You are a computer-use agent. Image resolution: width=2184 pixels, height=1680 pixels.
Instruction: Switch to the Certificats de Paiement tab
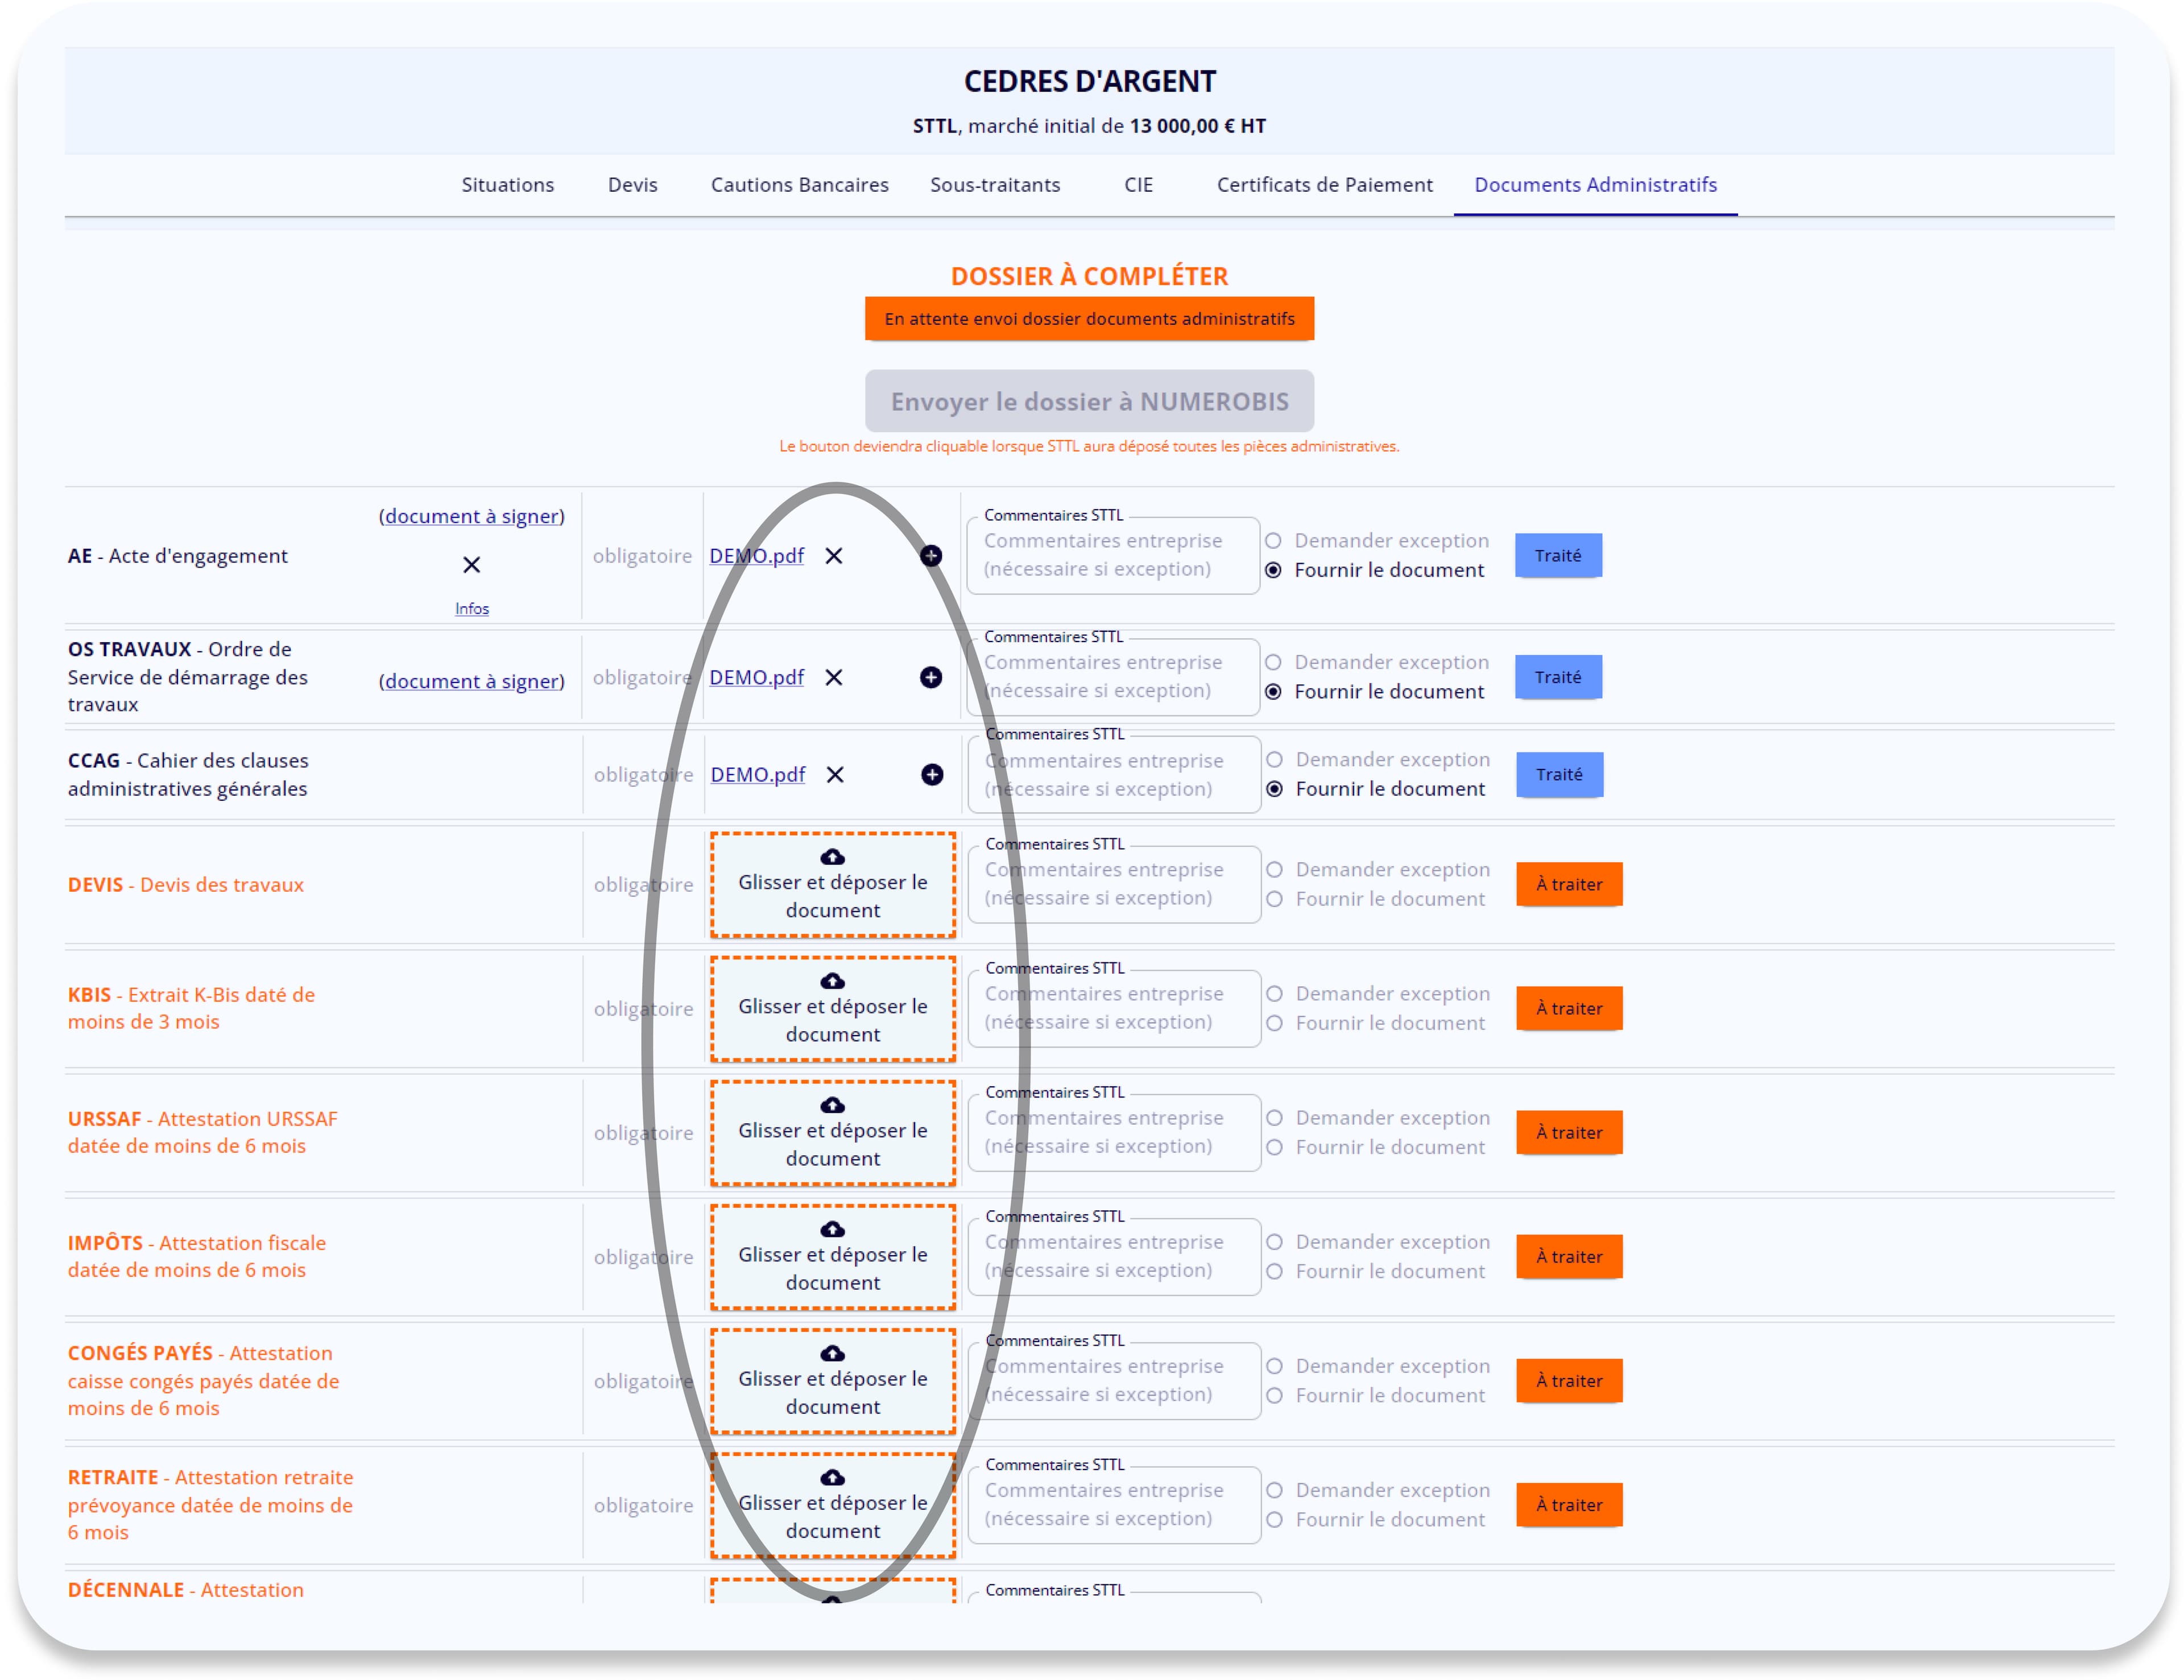pos(1326,185)
